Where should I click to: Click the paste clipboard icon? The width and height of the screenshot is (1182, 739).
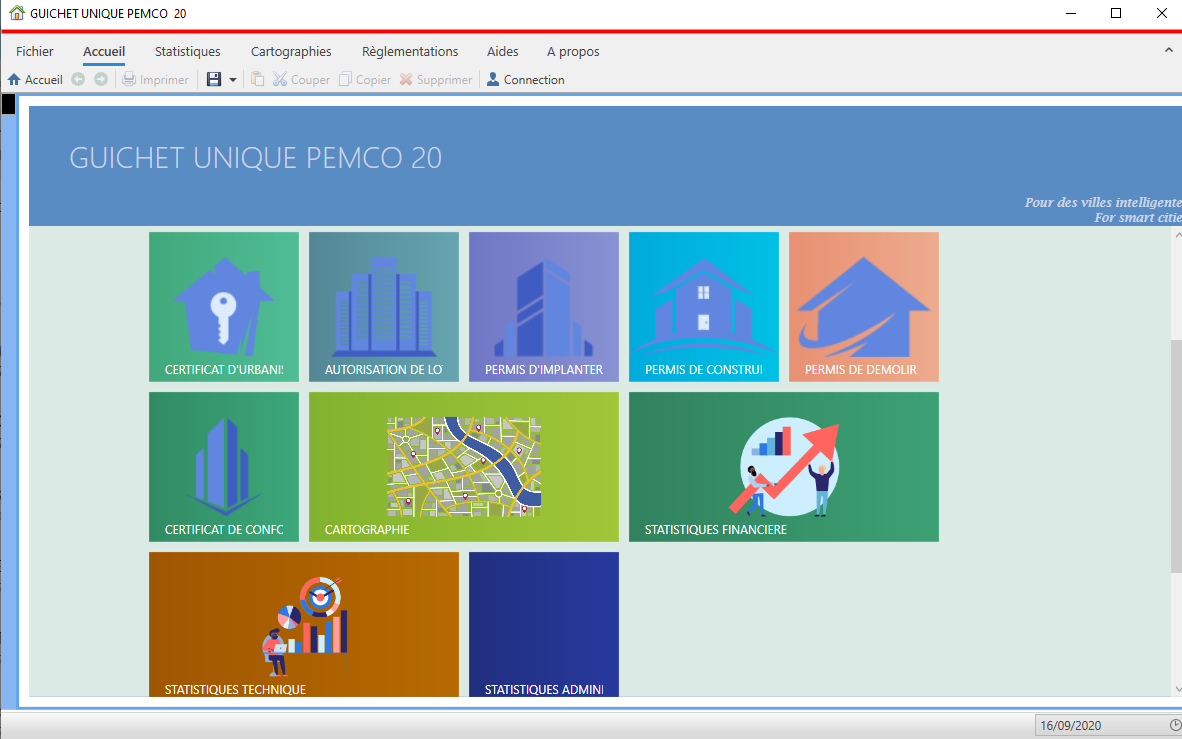pyautogui.click(x=258, y=79)
